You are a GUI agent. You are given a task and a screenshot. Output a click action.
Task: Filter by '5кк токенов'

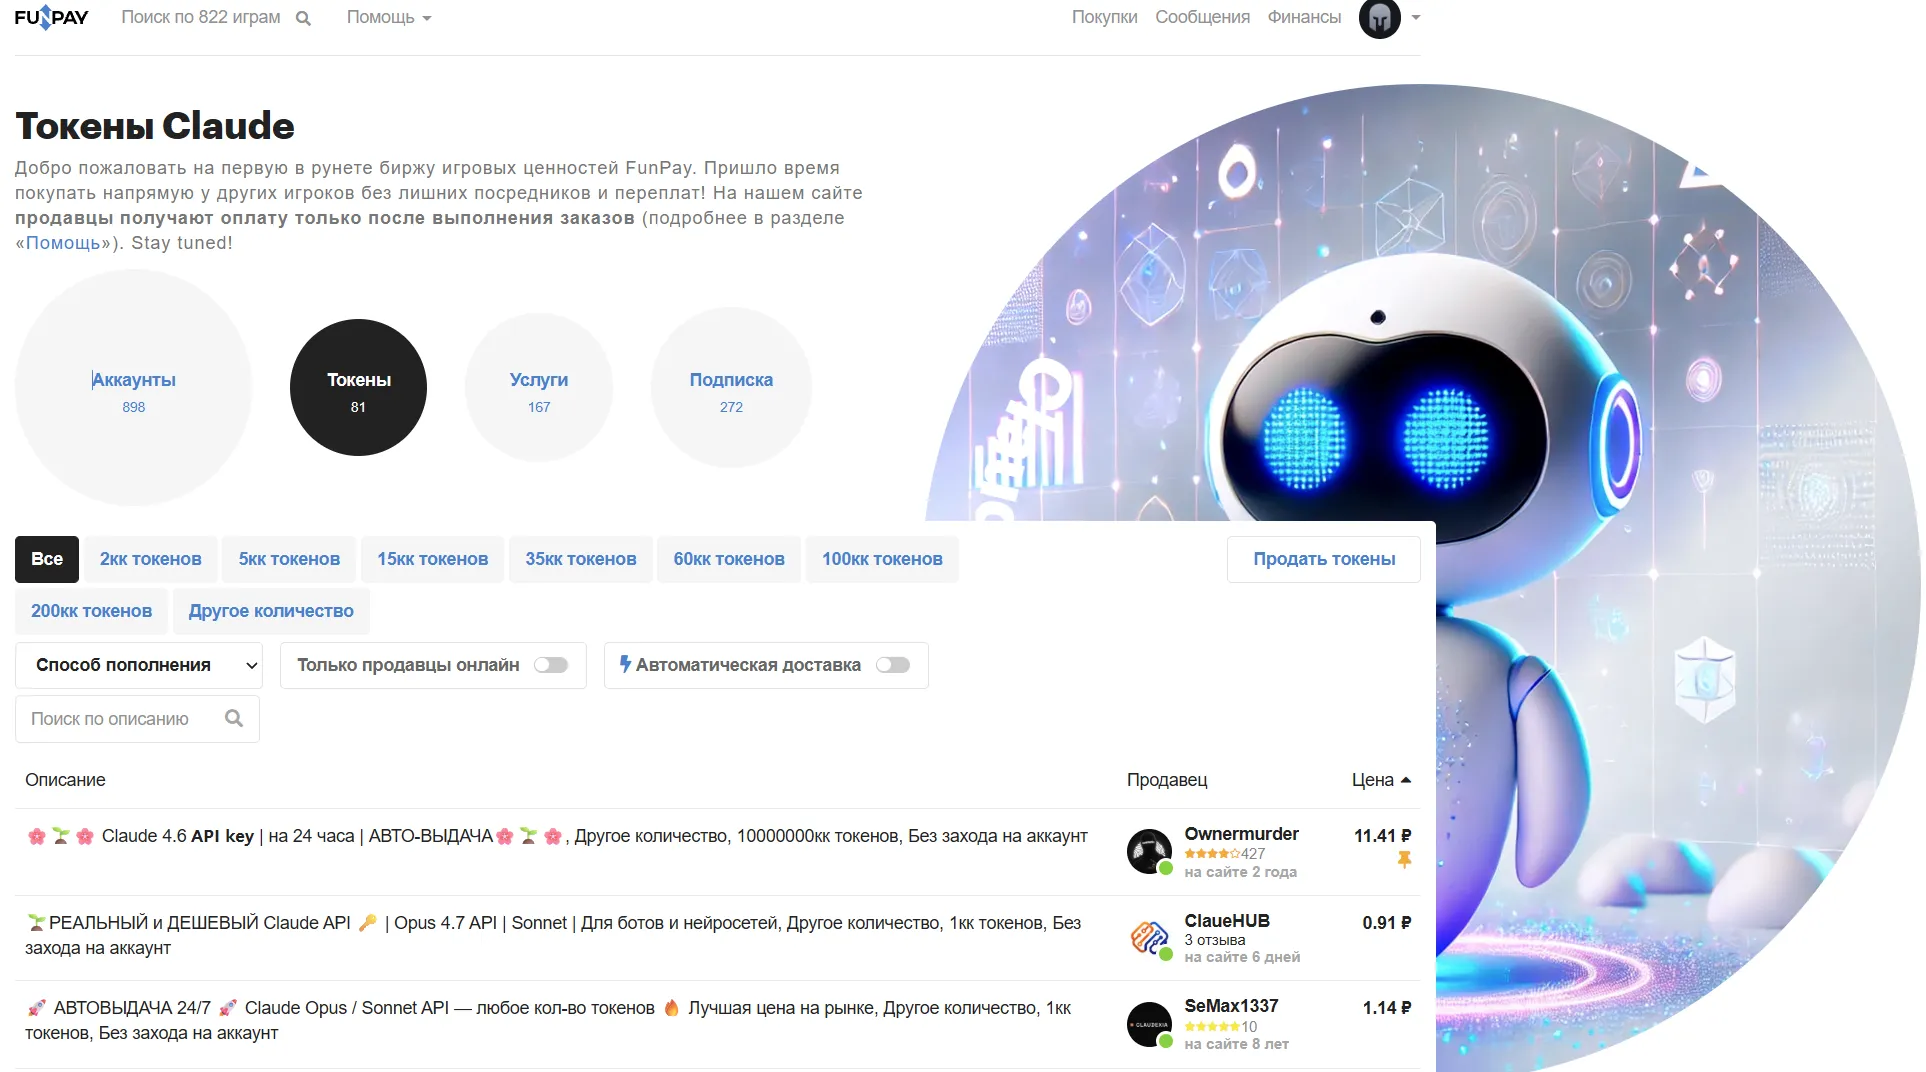[289, 559]
